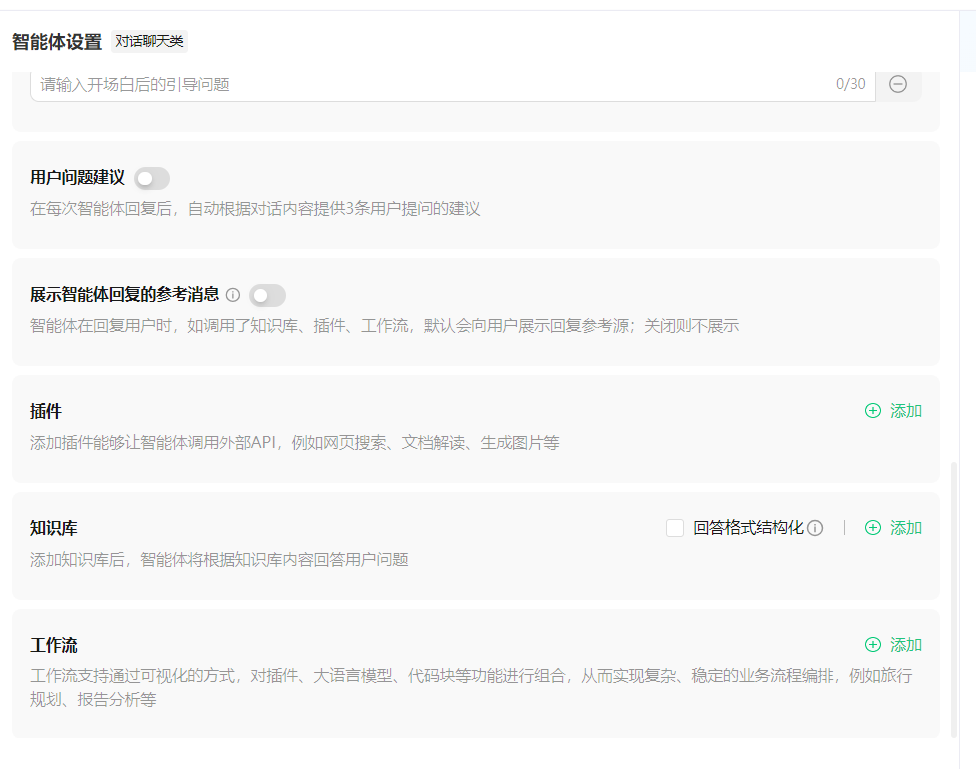Screen dimensions: 976x769
Task: Click the plus add icon in the 插件 section
Action: 871,410
